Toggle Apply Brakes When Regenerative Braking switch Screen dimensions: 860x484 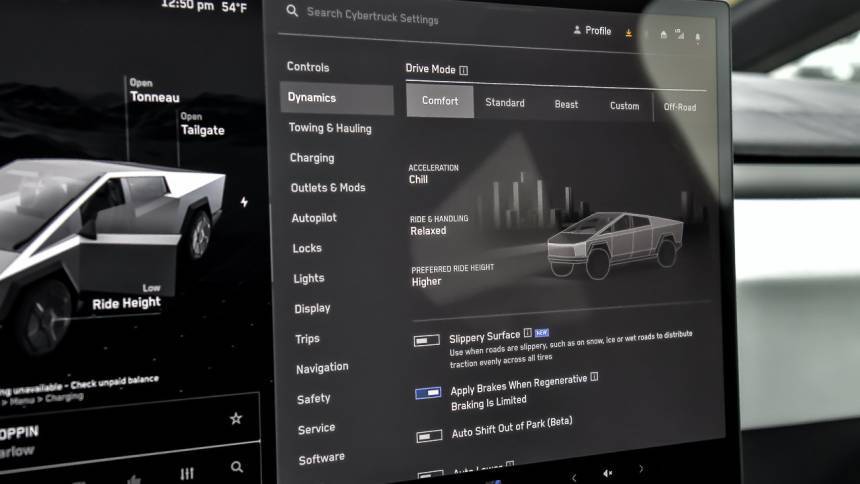click(428, 393)
